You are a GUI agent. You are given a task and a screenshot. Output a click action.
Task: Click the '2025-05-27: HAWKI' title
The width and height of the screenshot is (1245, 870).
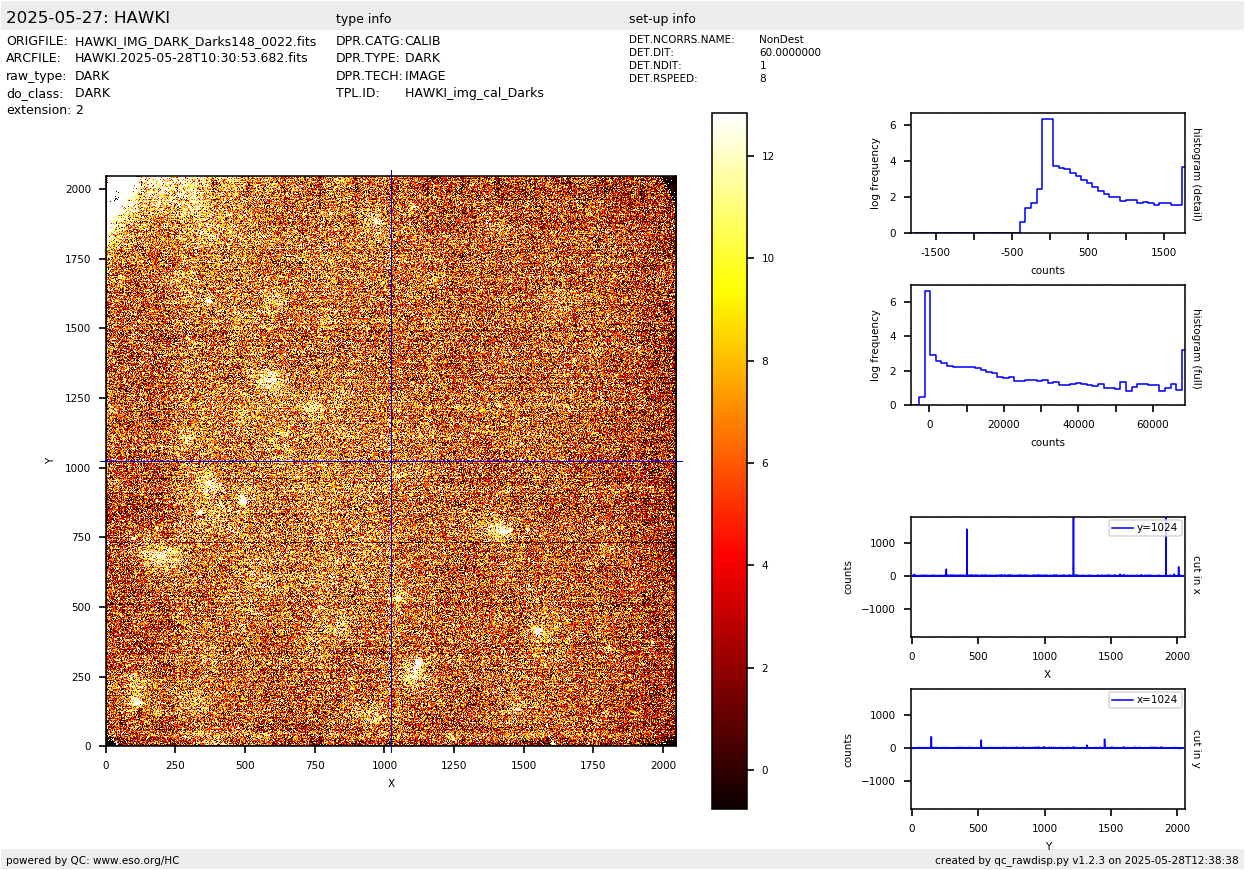88,18
